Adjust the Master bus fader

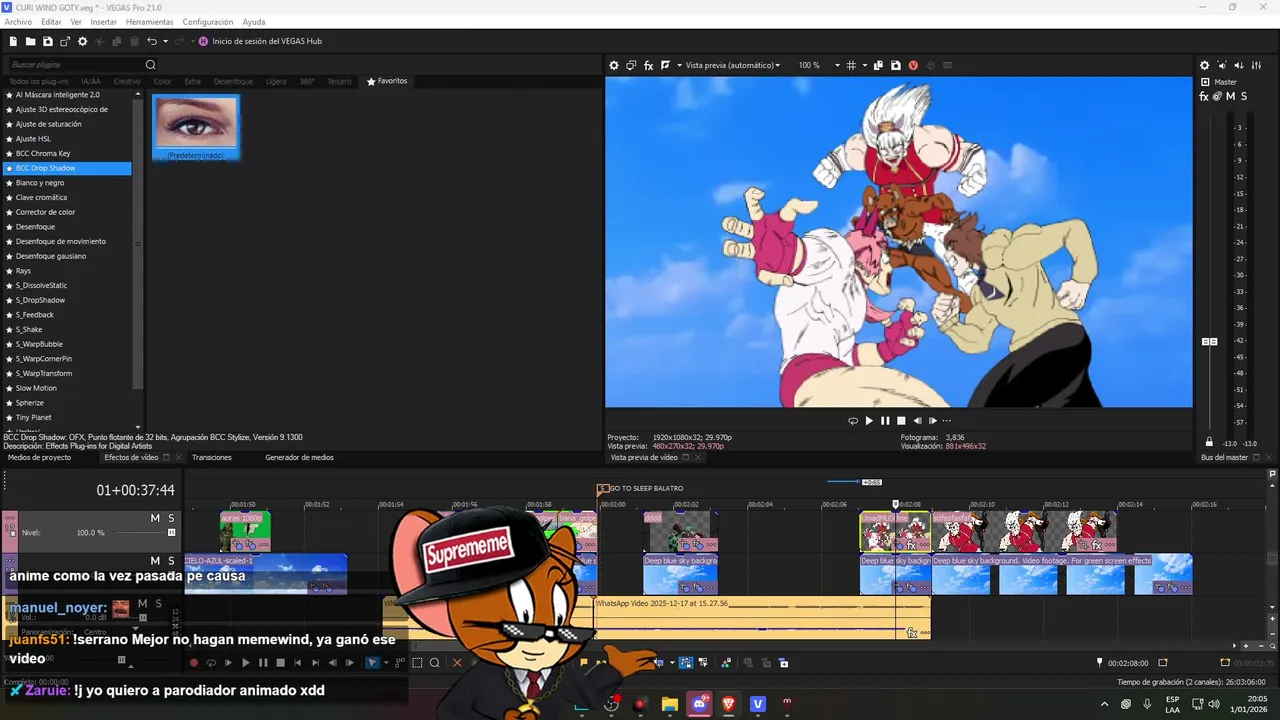click(1209, 342)
